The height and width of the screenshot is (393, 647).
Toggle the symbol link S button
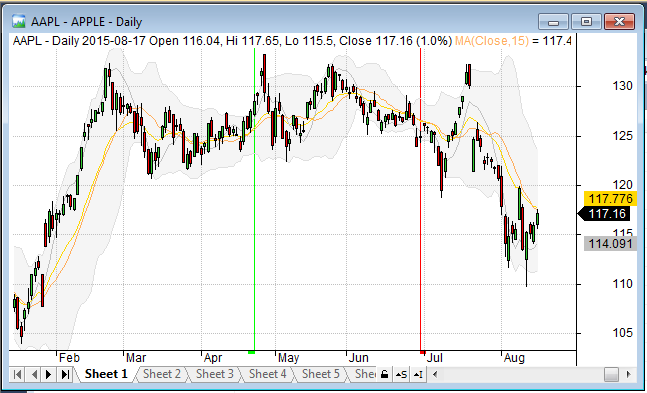coord(401,374)
